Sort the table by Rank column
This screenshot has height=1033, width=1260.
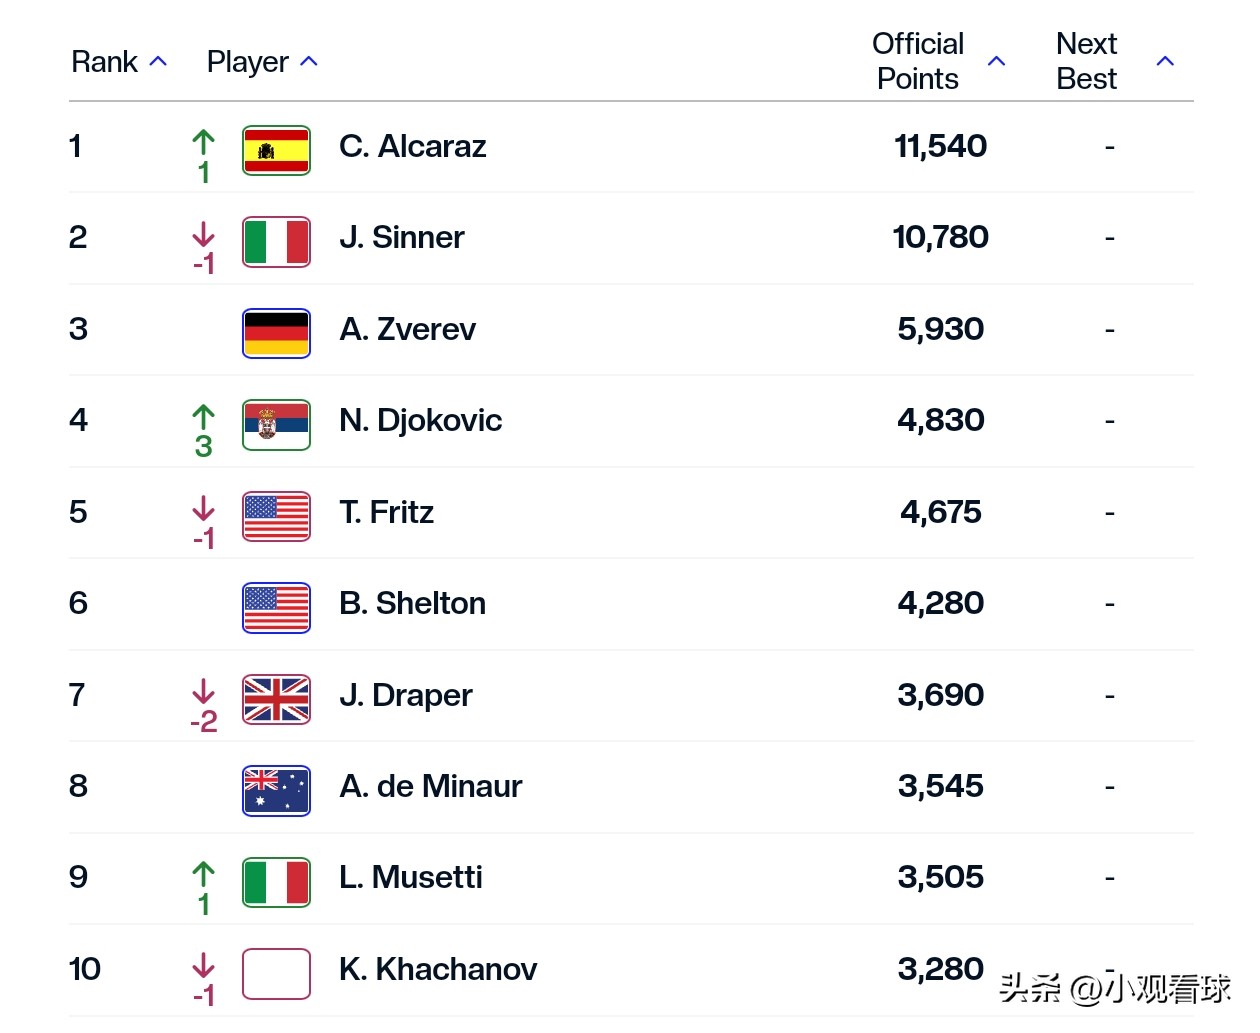point(119,62)
